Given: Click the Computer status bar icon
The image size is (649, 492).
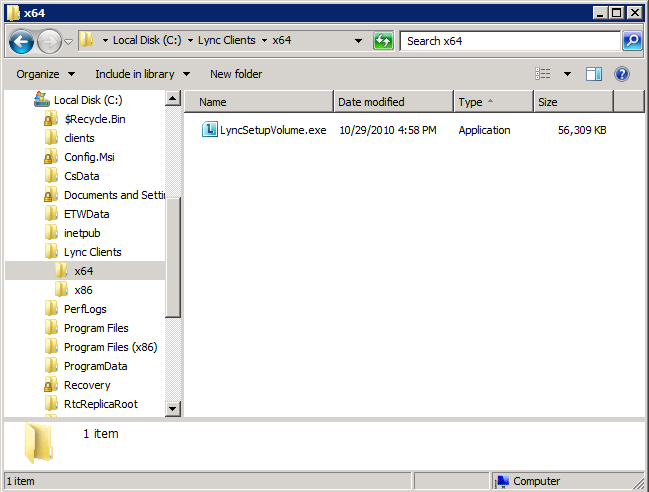Looking at the screenshot, I should pyautogui.click(x=502, y=481).
